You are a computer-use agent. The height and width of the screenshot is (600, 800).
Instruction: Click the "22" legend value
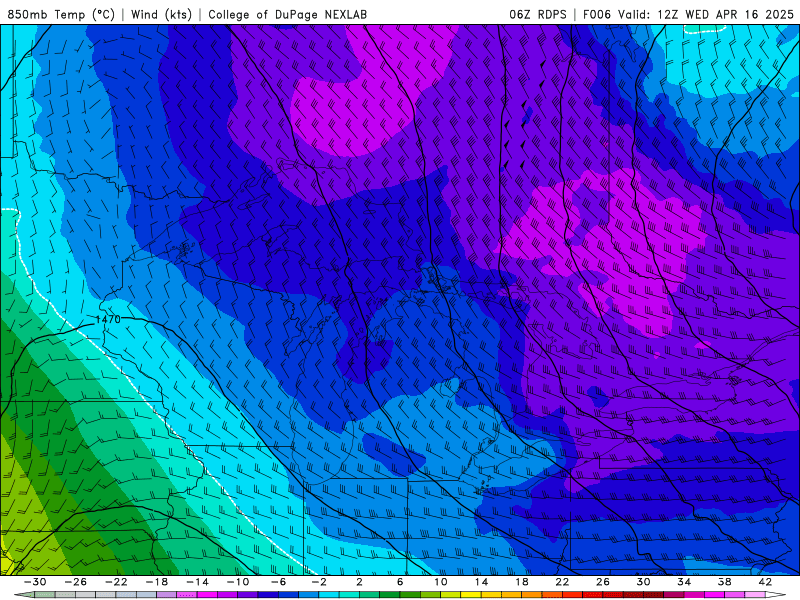(x=562, y=582)
